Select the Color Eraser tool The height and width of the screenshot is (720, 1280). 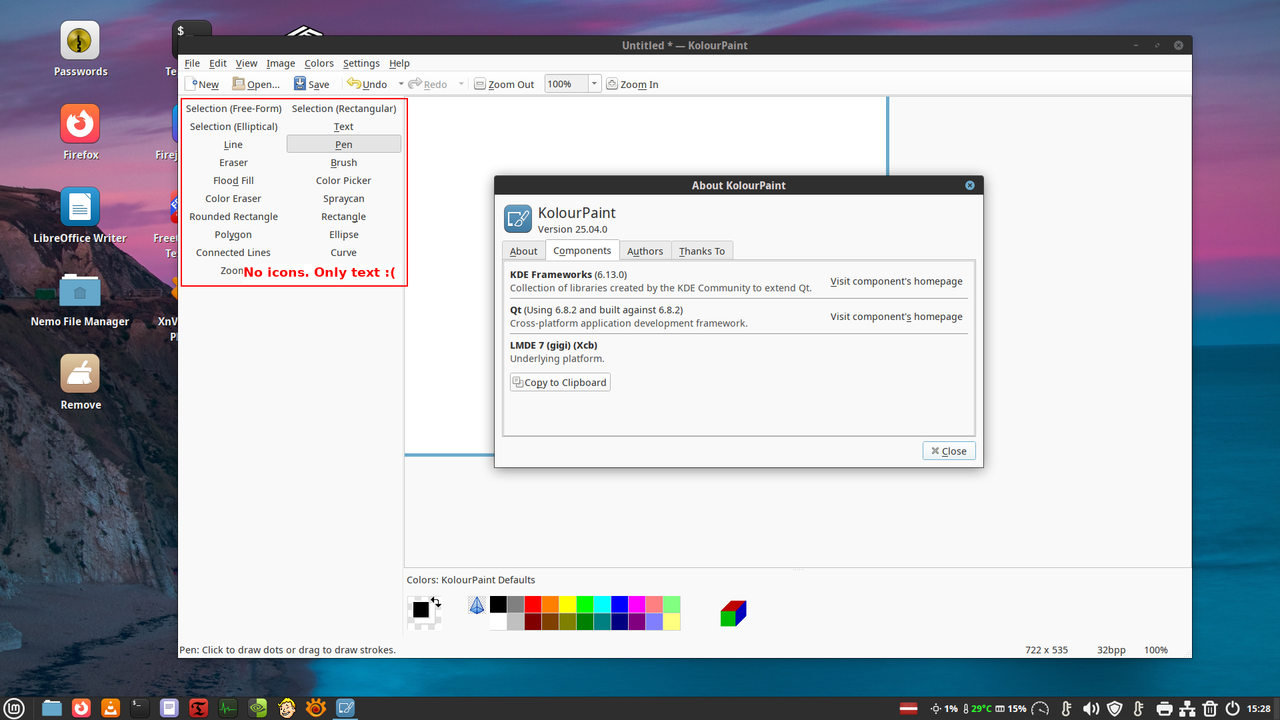233,198
